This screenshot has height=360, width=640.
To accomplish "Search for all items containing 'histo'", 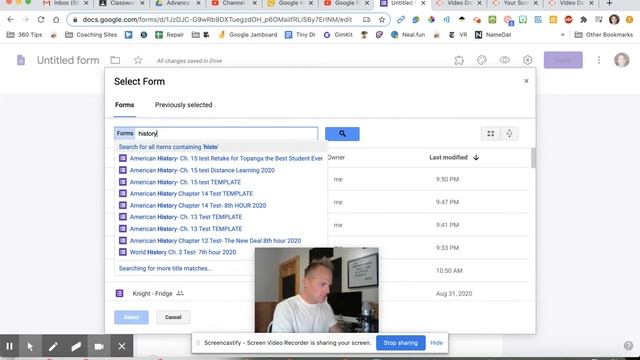I will (x=168, y=147).
